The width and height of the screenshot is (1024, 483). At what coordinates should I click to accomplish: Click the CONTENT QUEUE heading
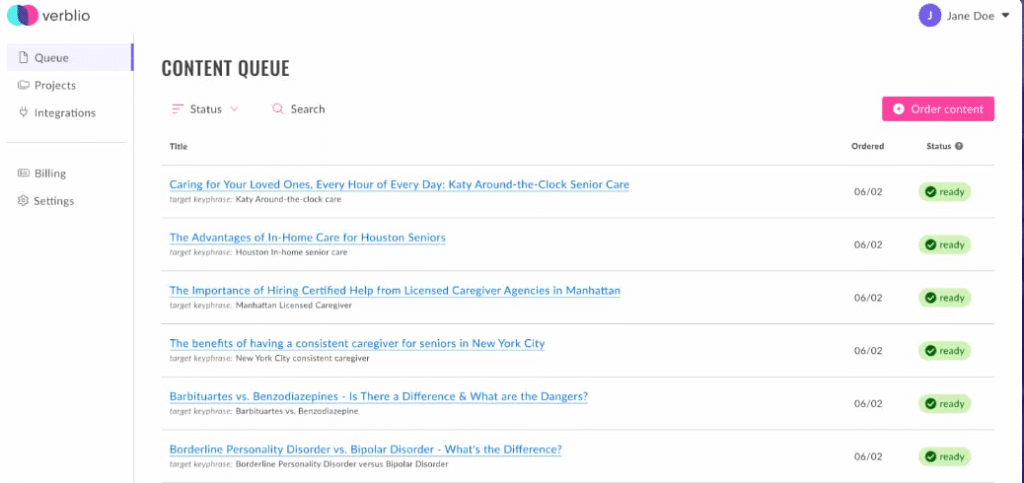pyautogui.click(x=225, y=69)
